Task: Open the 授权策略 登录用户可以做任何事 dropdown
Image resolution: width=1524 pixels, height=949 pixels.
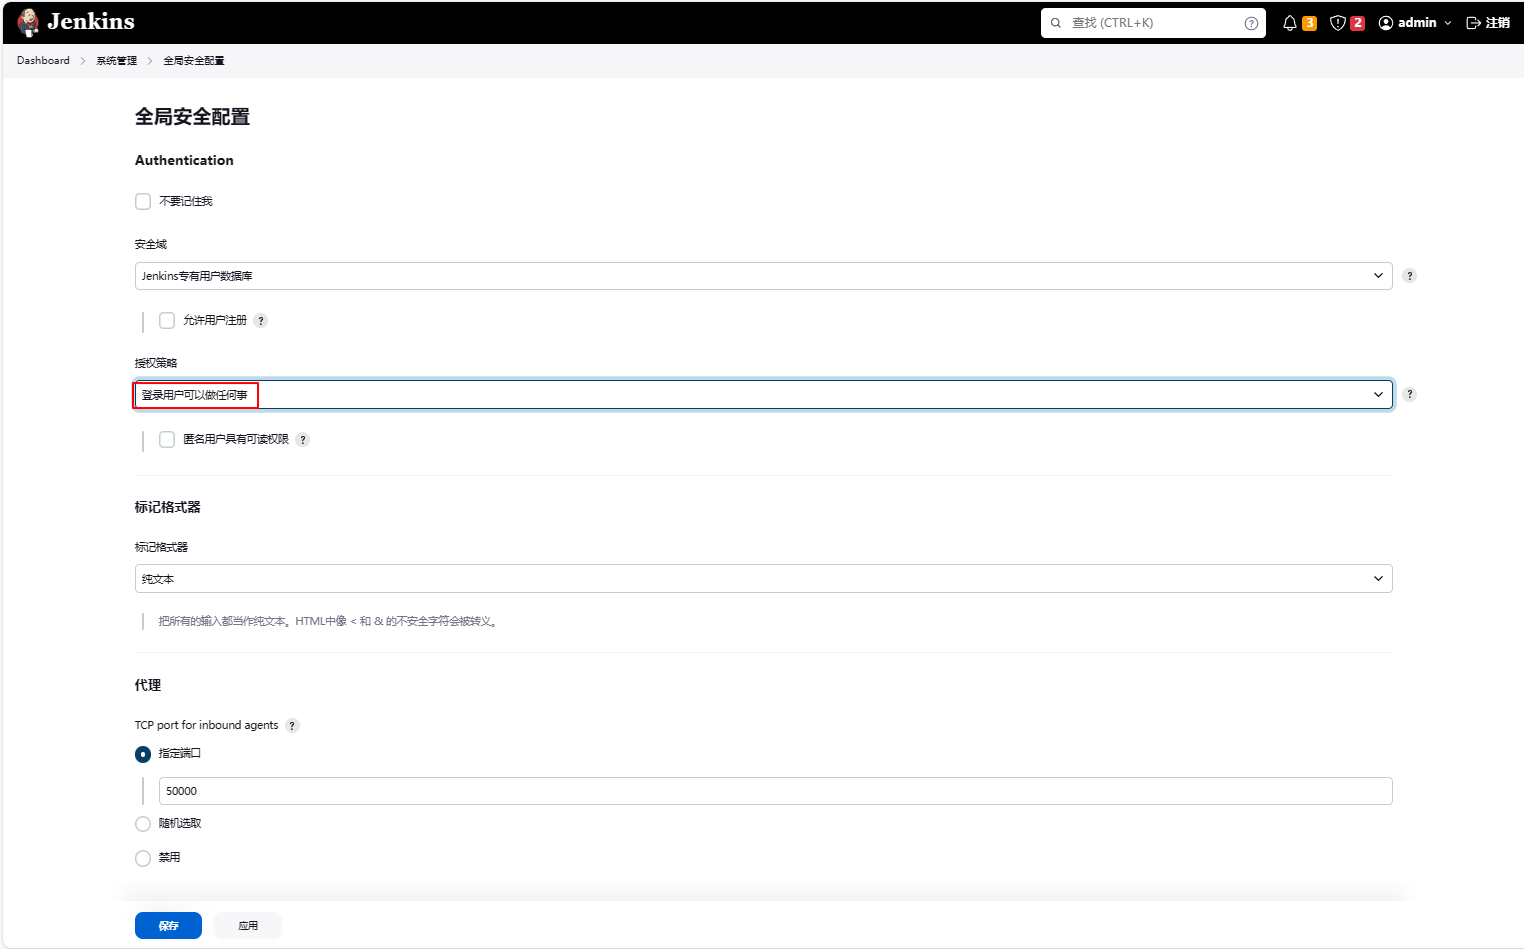Action: (764, 395)
